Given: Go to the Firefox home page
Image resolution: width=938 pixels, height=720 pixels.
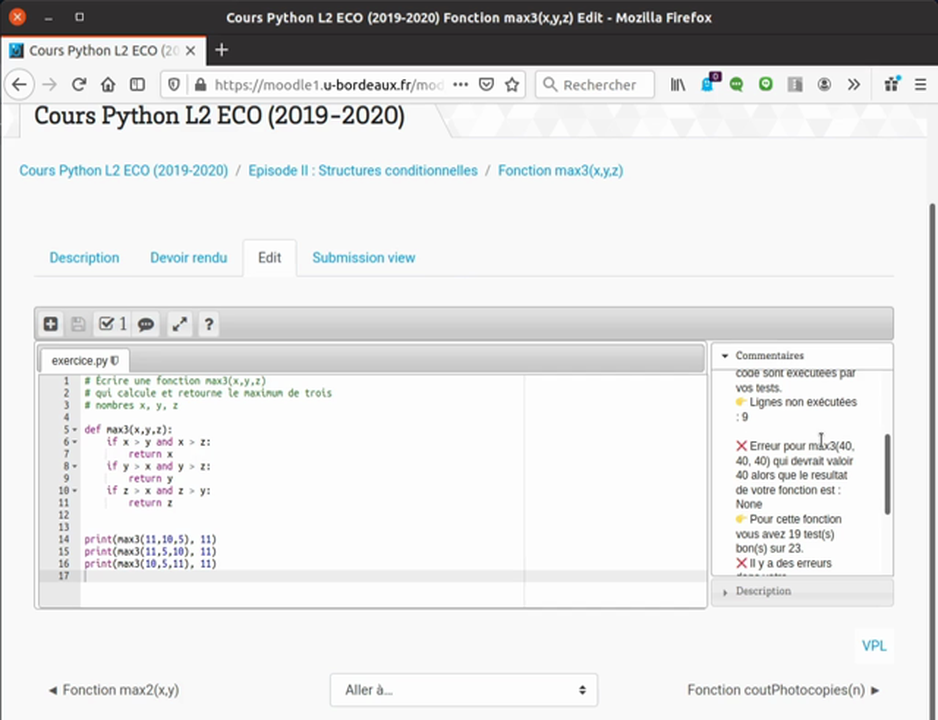Looking at the screenshot, I should click(x=108, y=85).
